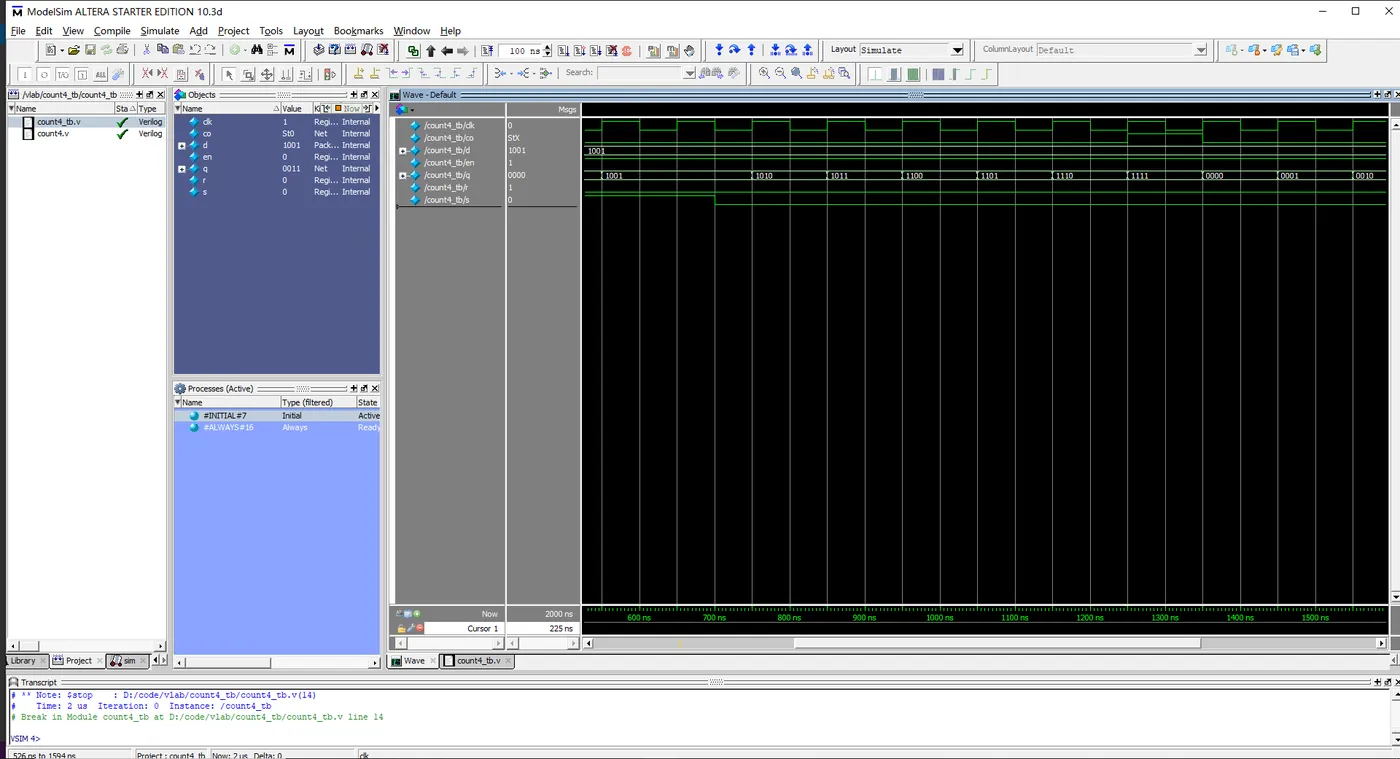The image size is (1400, 759).
Task: Select /count4_tb/clk signal in Wave
Action: [x=448, y=125]
